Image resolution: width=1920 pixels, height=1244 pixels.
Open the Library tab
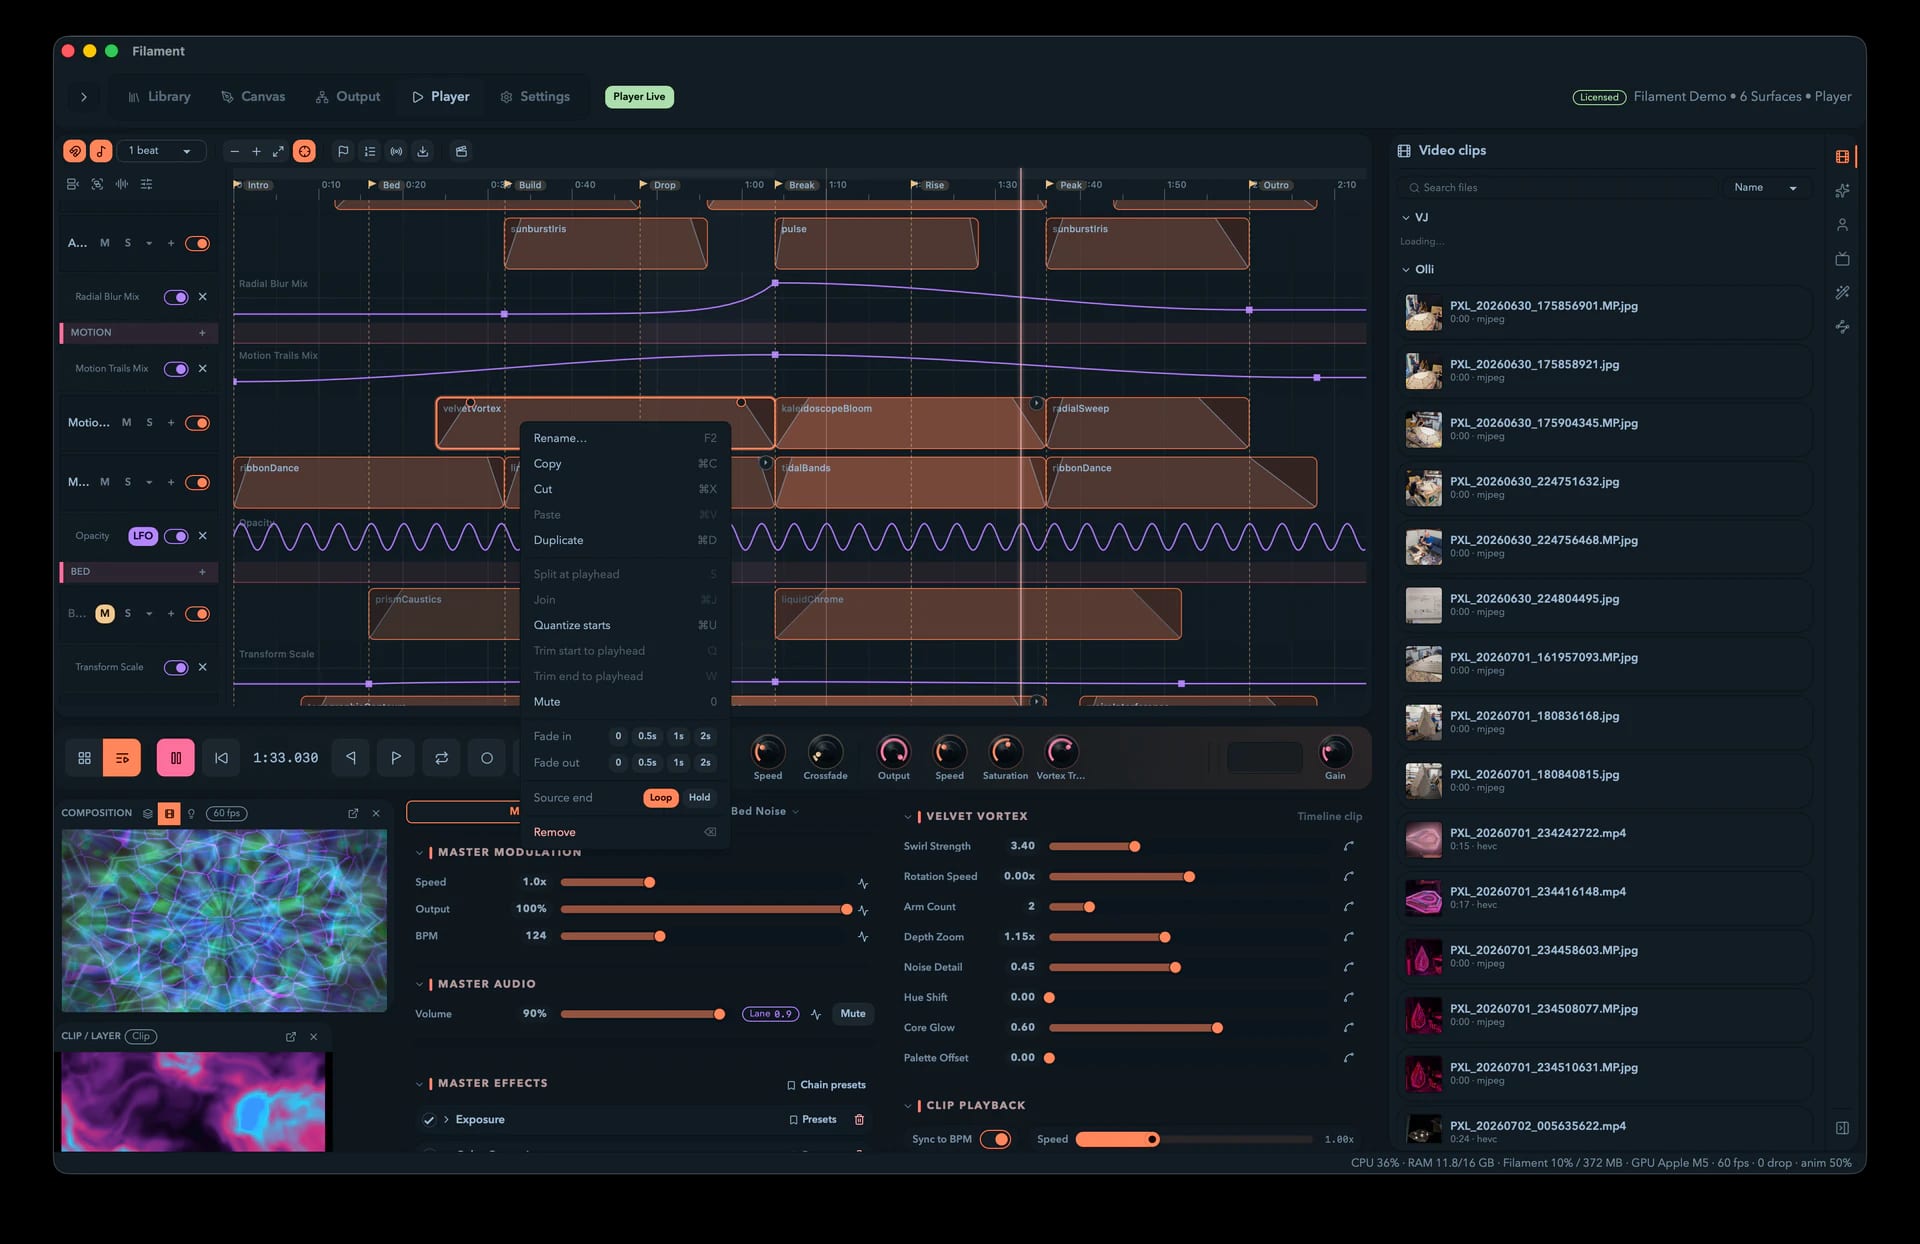[x=159, y=97]
